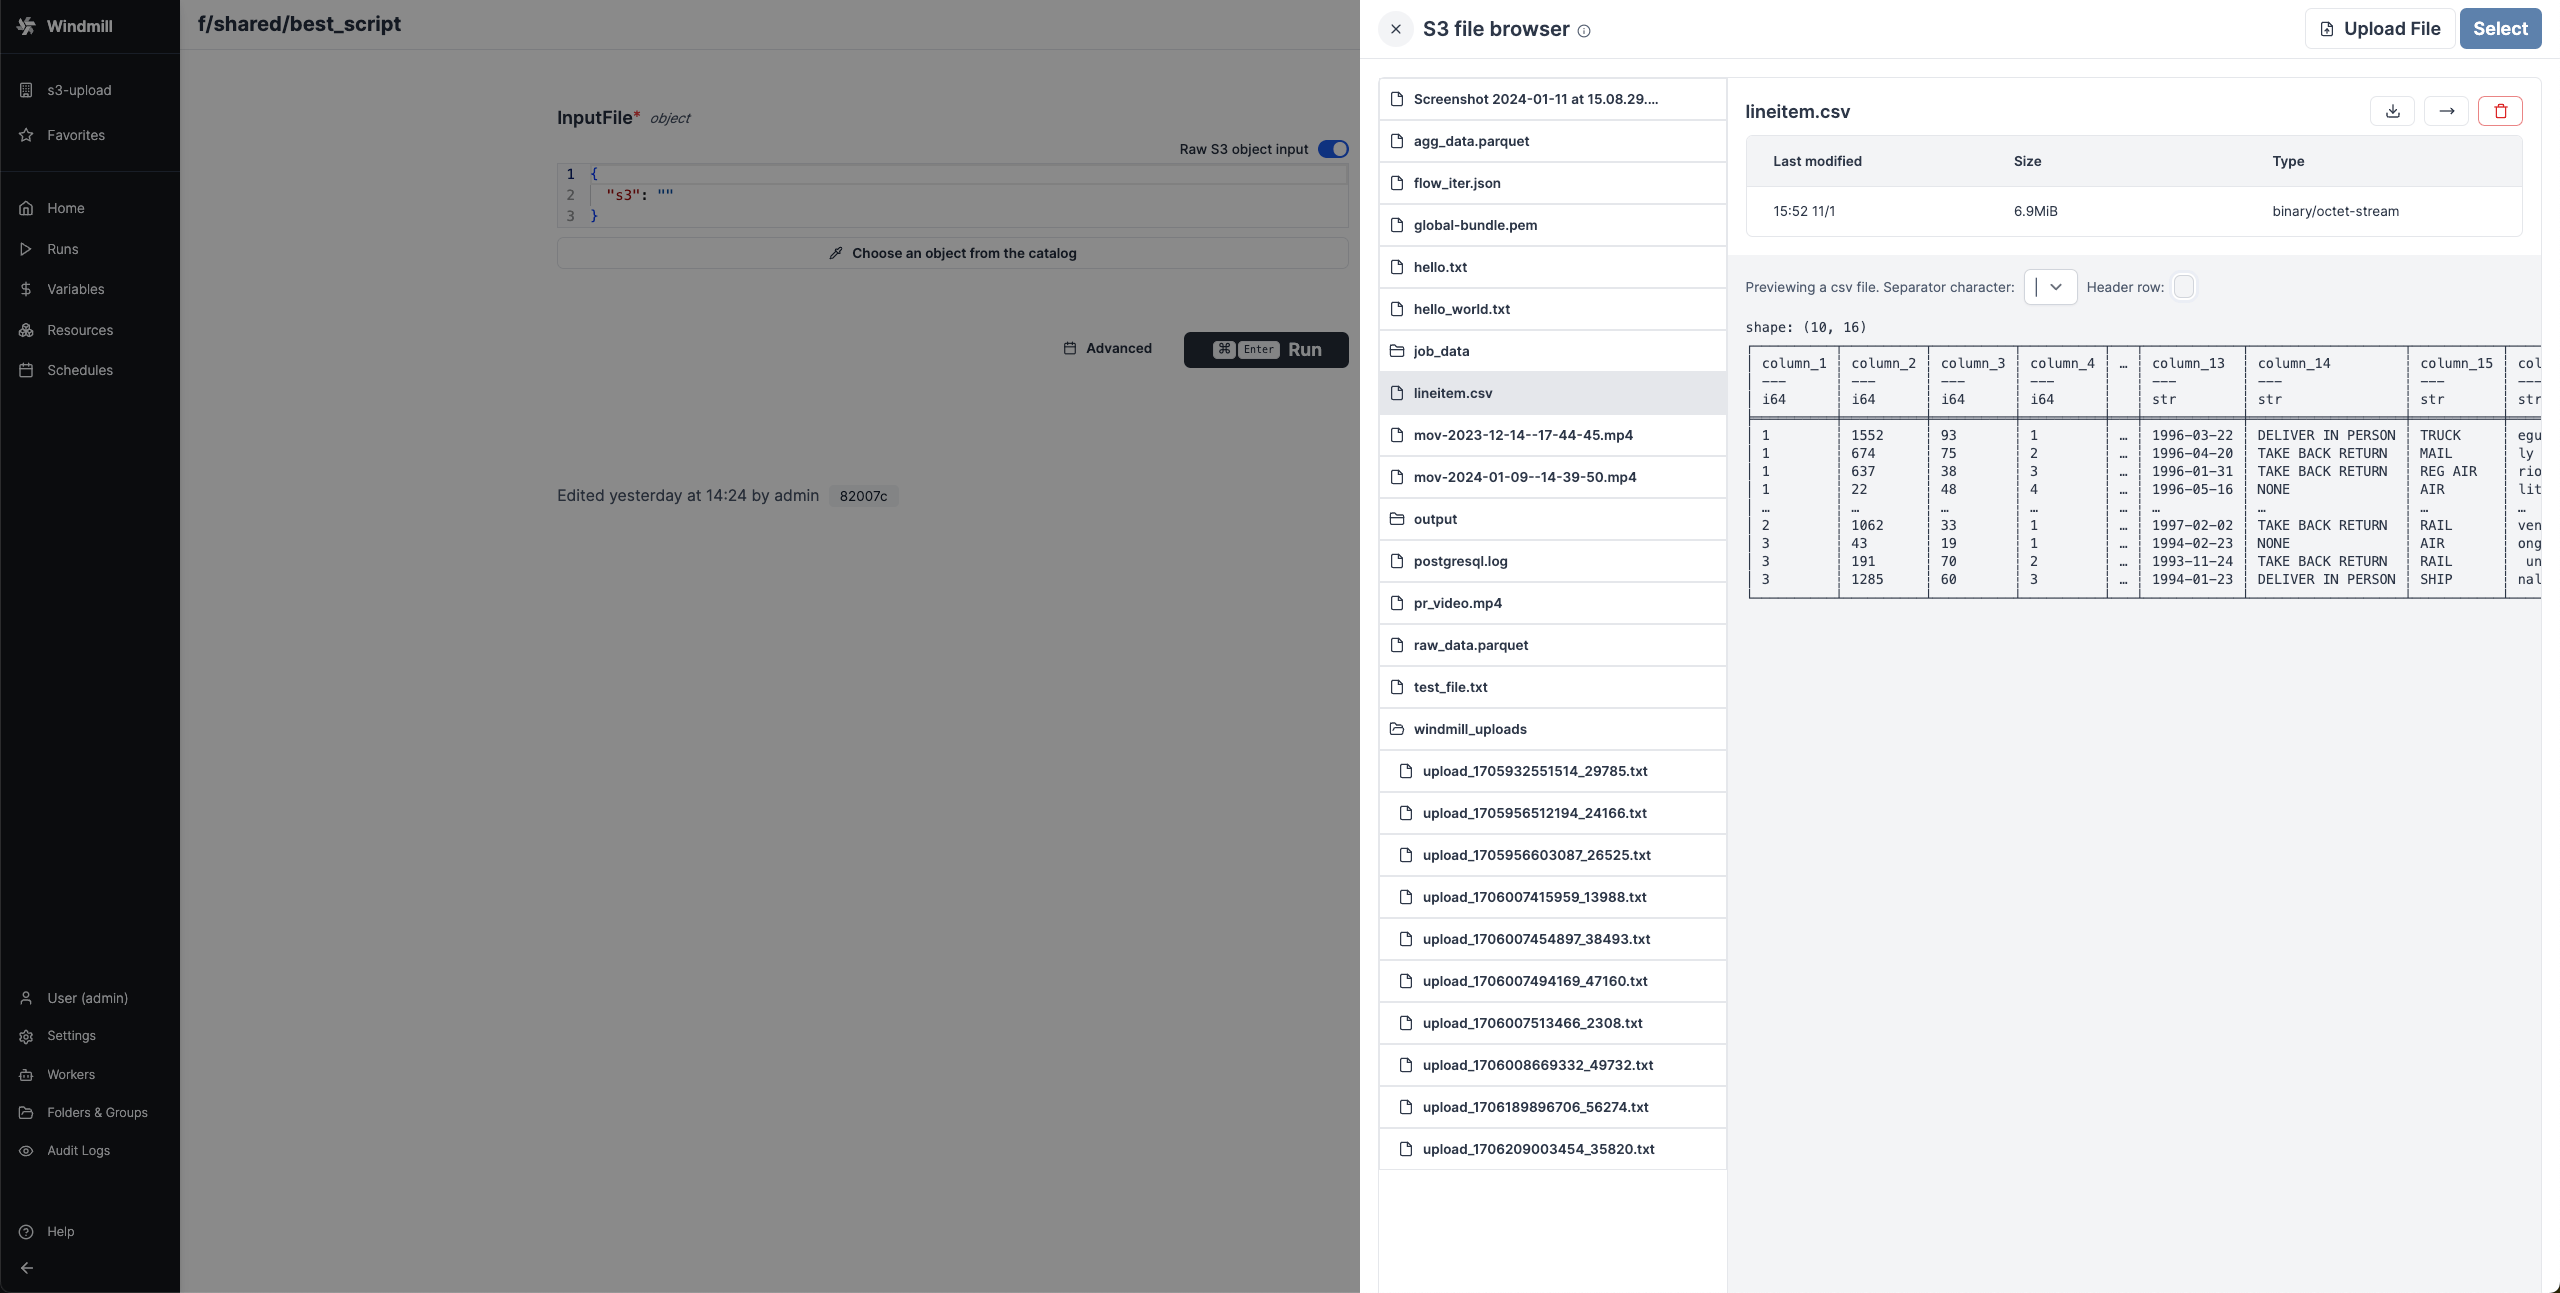
Task: Open the Resources page
Action: [90, 330]
